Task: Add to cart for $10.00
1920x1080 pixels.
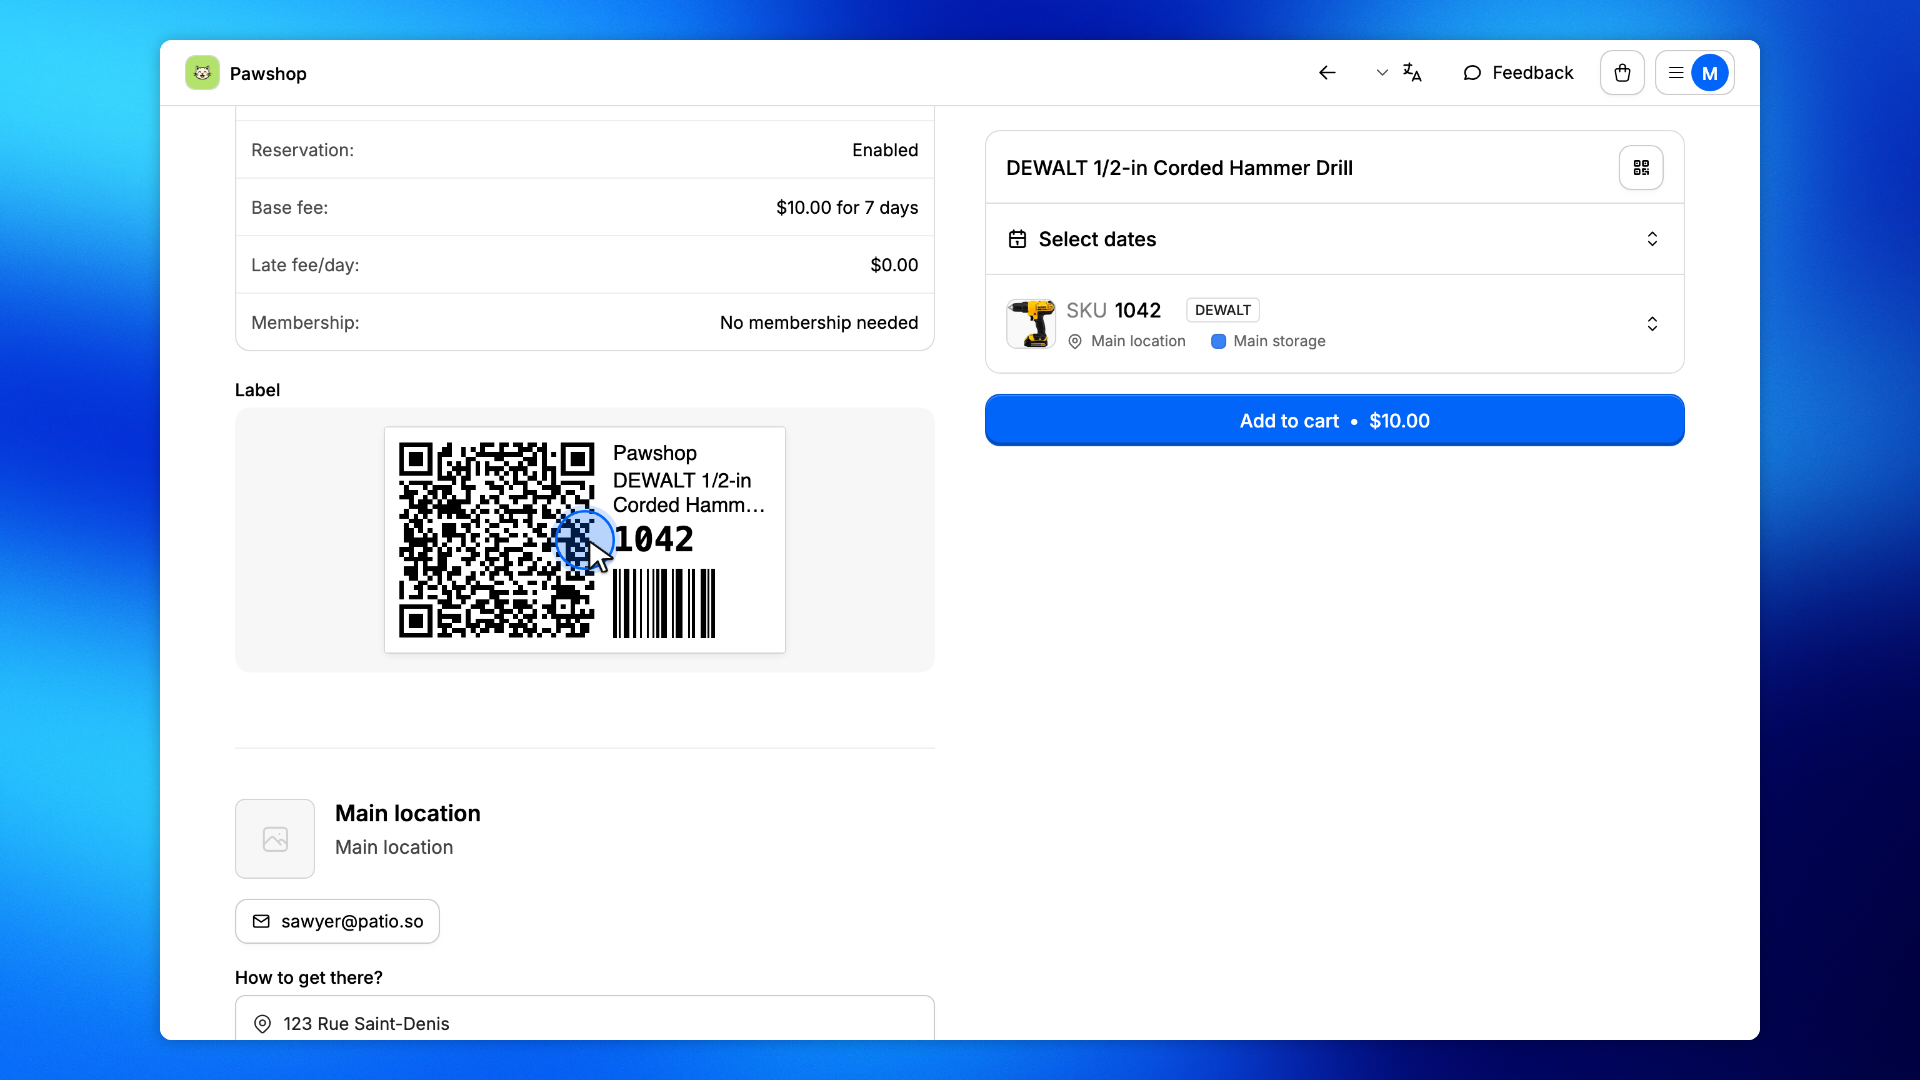Action: (x=1335, y=421)
